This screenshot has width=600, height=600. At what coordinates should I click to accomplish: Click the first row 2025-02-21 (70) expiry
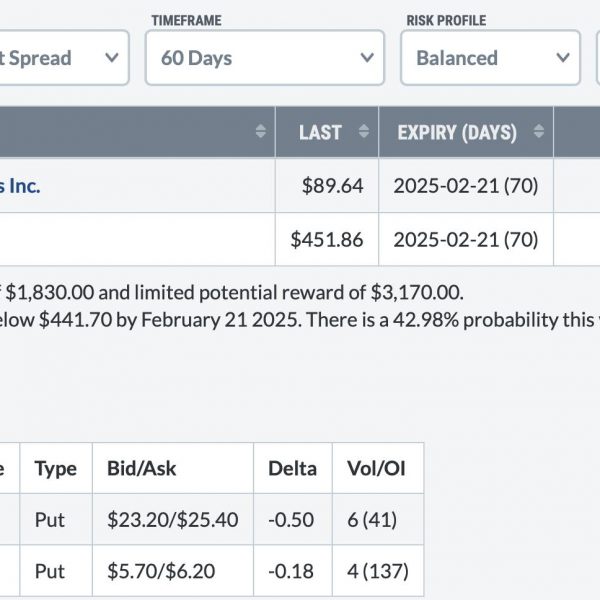click(466, 186)
